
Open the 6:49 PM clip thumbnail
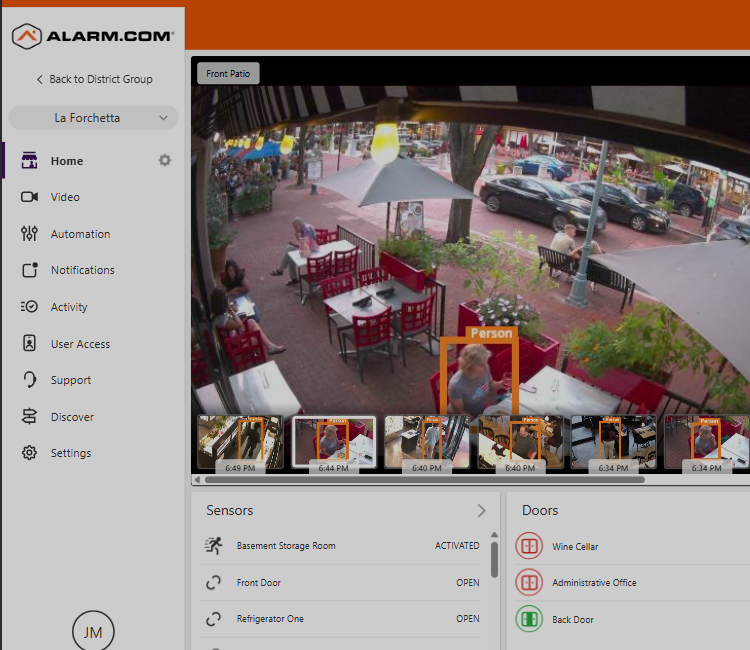tap(240, 442)
